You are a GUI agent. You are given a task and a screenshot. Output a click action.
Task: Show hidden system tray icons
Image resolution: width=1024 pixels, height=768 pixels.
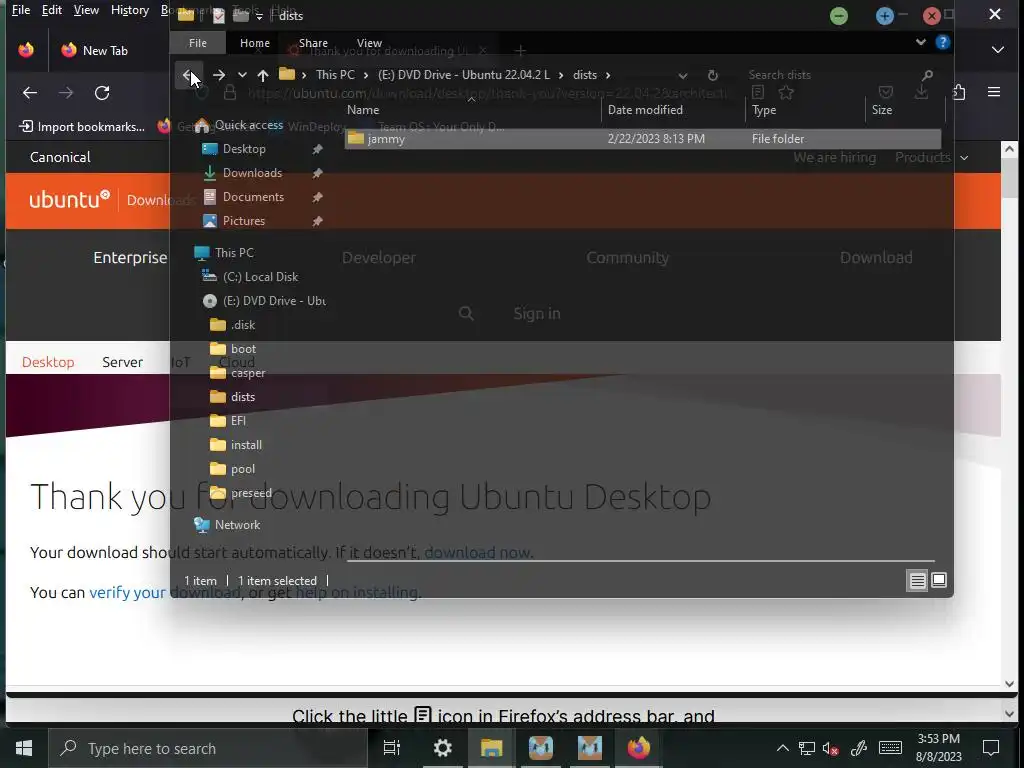tap(782, 748)
